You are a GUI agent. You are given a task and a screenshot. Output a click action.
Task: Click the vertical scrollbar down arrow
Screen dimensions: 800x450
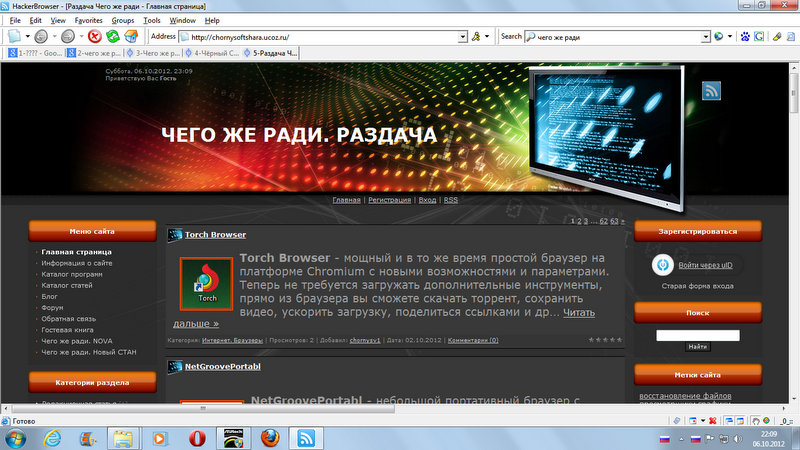click(794, 399)
